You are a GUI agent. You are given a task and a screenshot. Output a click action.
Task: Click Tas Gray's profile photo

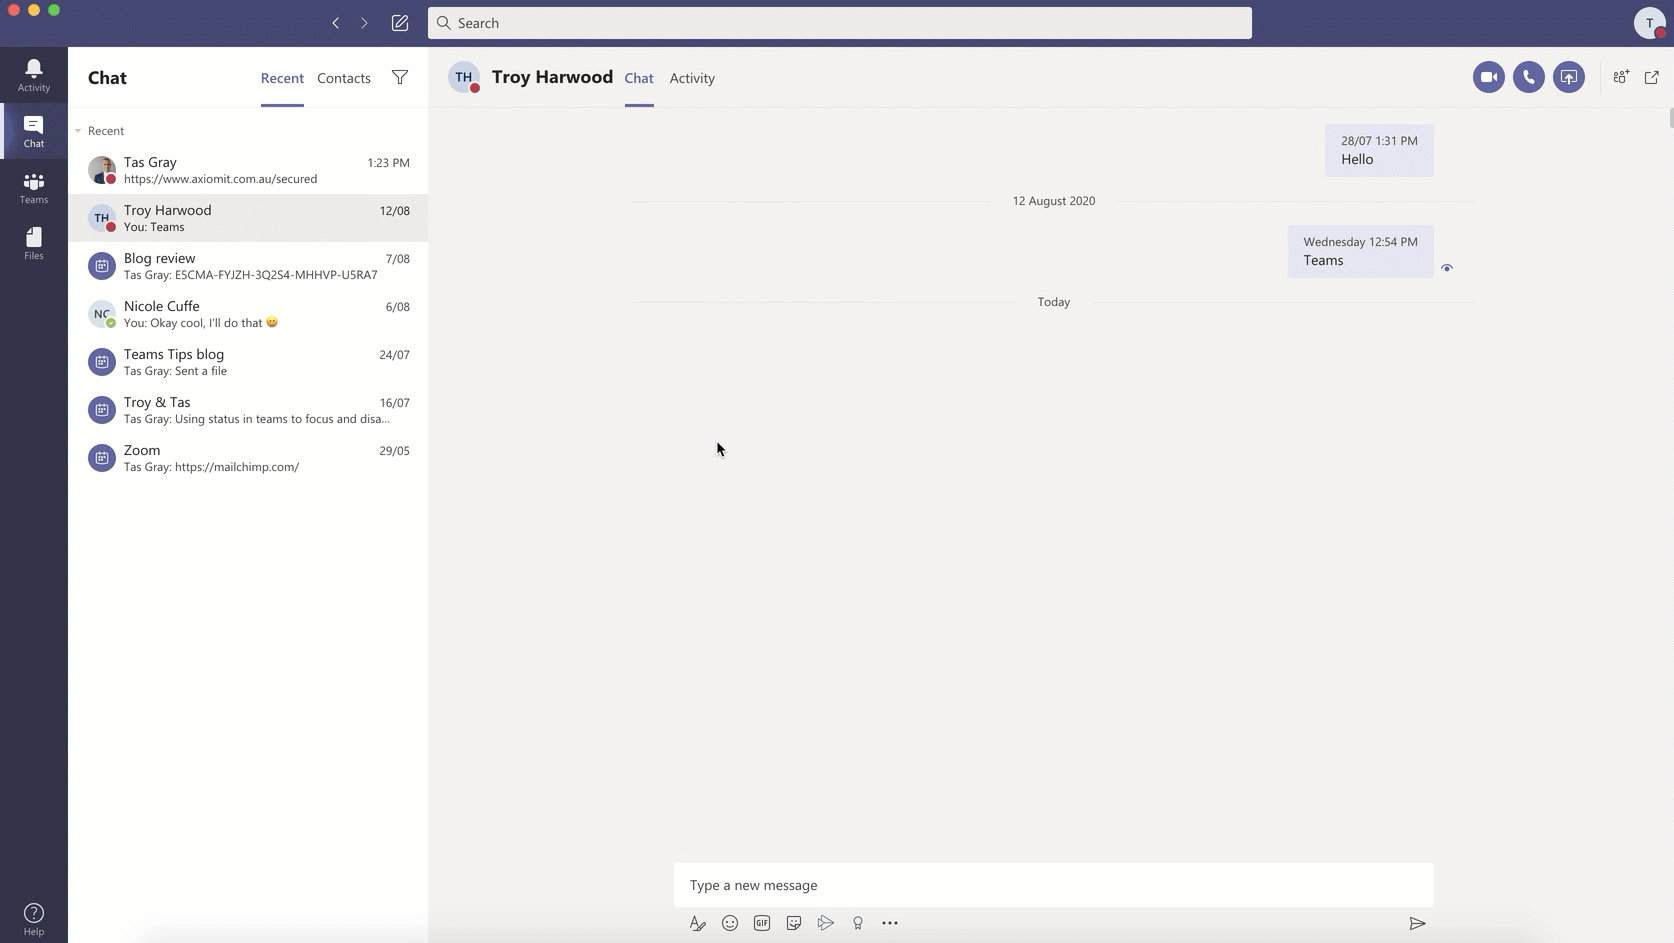pyautogui.click(x=102, y=170)
